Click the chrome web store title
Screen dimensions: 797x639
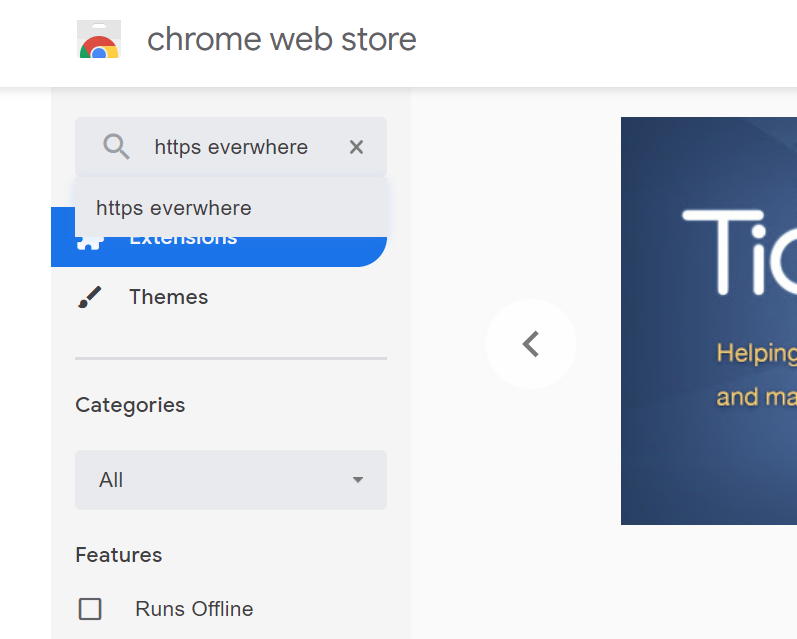[282, 39]
